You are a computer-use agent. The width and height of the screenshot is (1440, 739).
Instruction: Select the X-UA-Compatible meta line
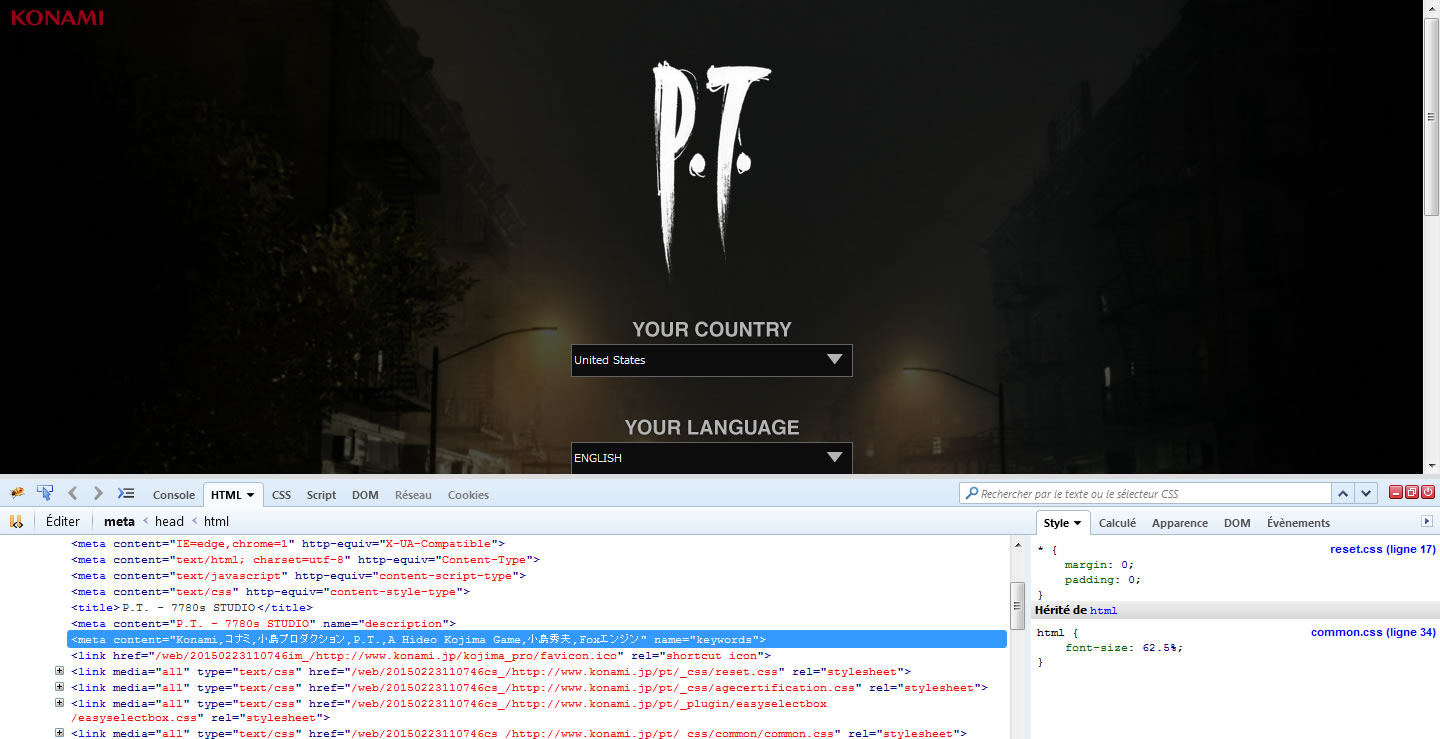pyautogui.click(x=288, y=544)
